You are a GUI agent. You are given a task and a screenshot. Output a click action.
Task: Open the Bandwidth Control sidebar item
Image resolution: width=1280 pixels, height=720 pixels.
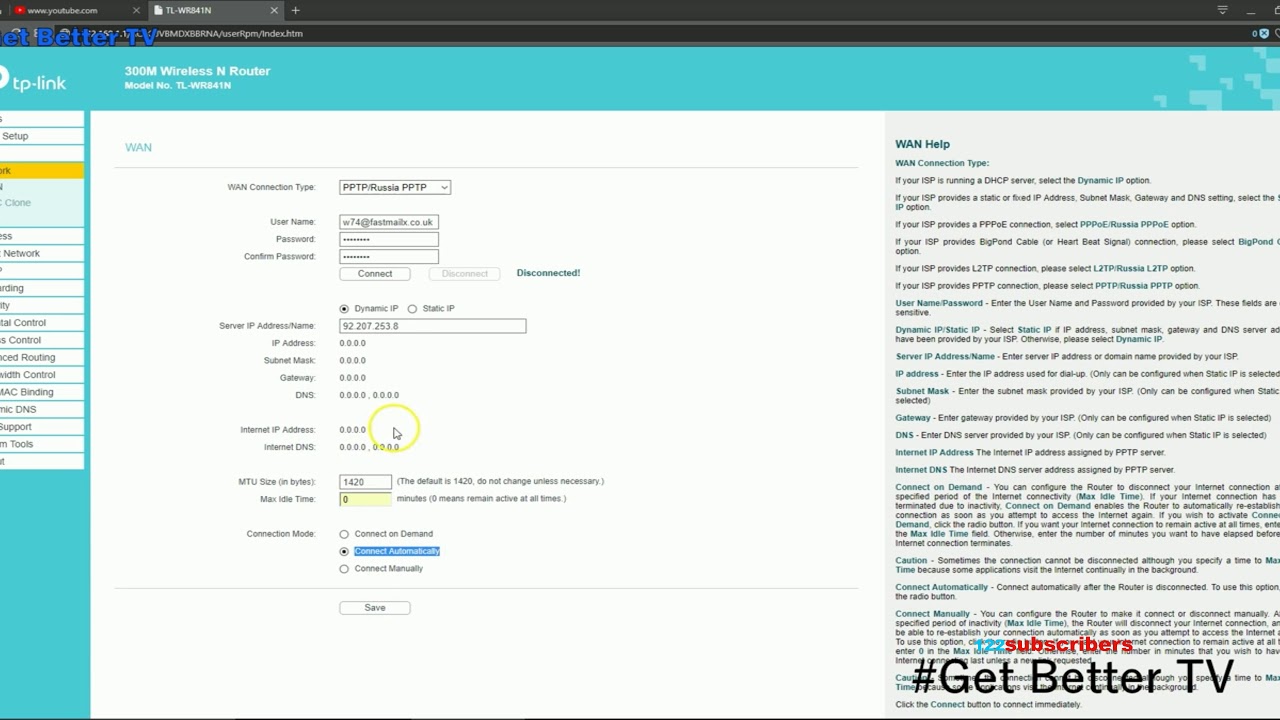click(x=41, y=375)
